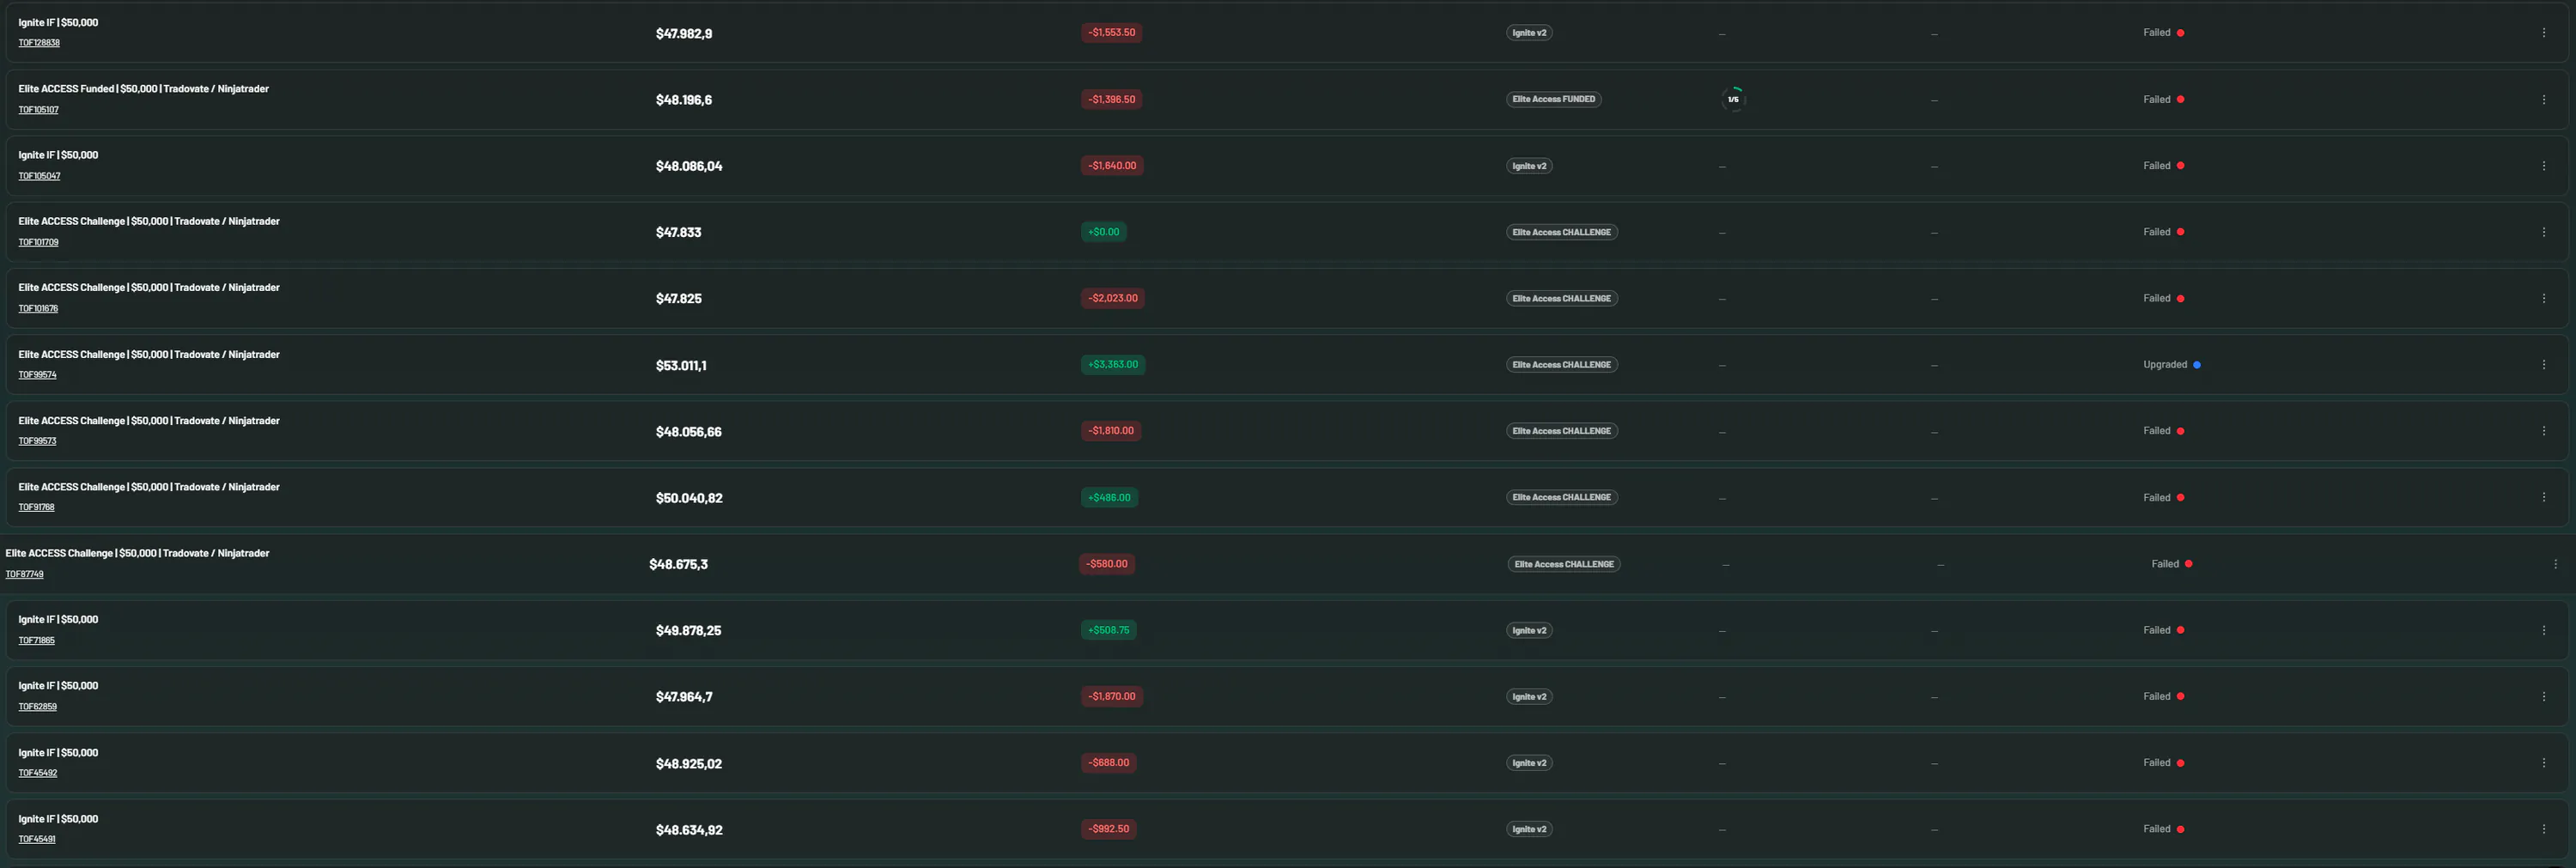This screenshot has width=2576, height=868.
Task: Click the Elite Access FUNDED badge
Action: pos(1553,99)
